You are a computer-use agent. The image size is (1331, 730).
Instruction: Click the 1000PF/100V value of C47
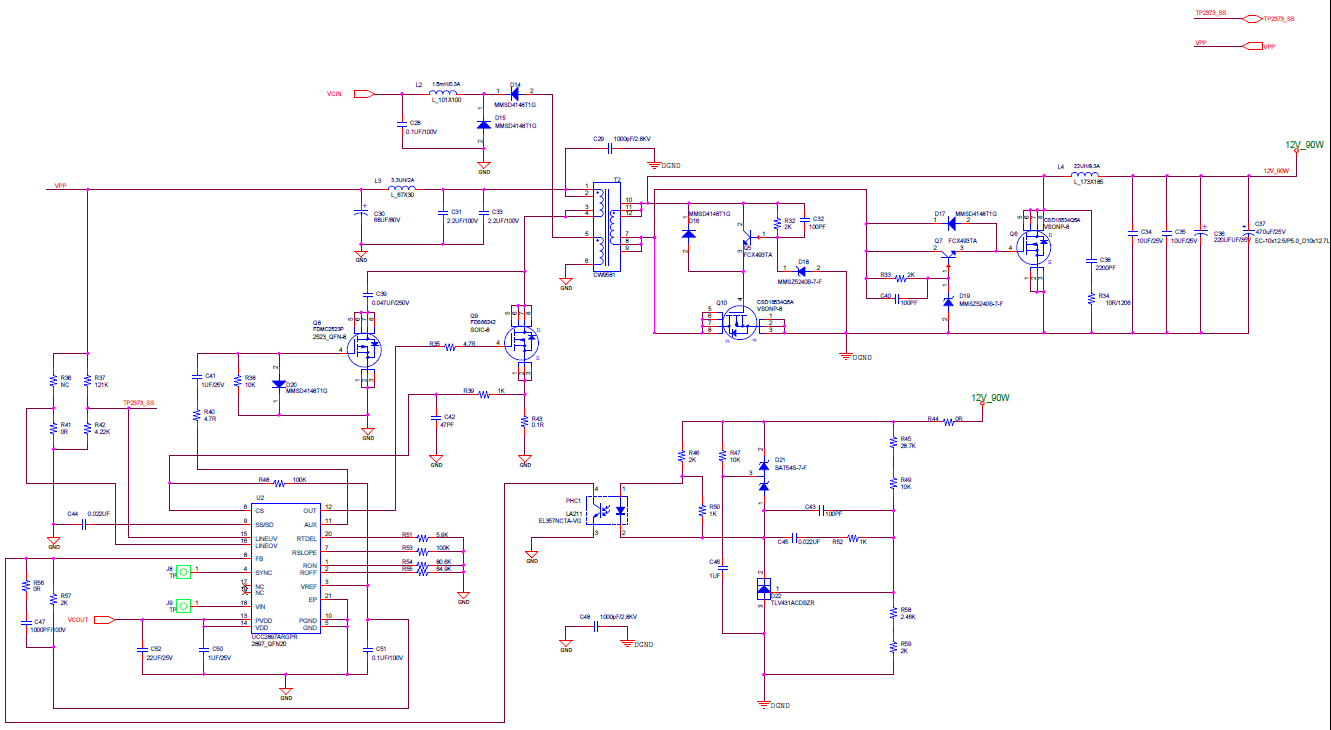pyautogui.click(x=47, y=630)
